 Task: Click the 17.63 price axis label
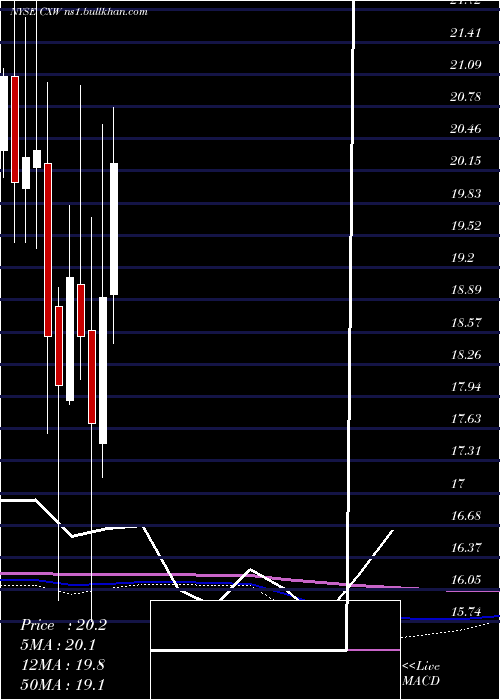tap(466, 419)
